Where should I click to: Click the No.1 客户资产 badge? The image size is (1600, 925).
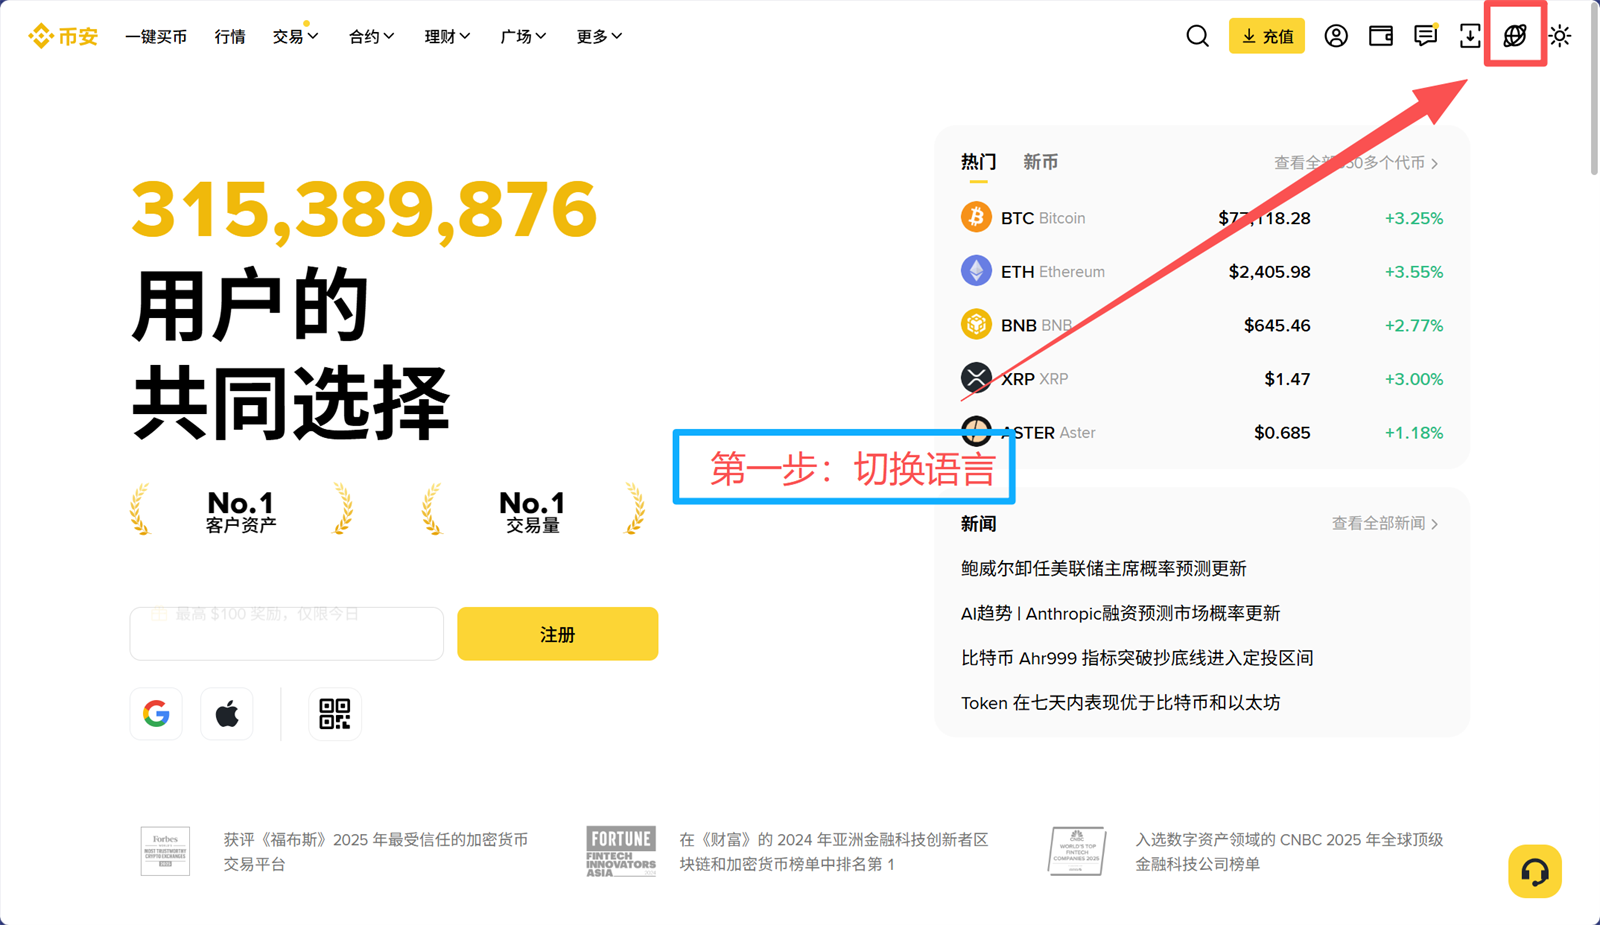click(x=241, y=511)
